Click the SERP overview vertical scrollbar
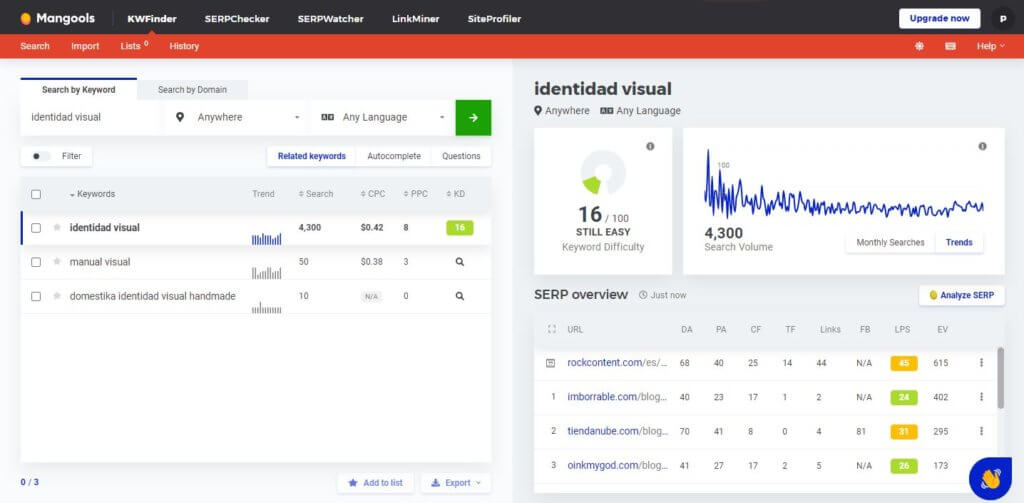1024x503 pixels. tap(1000, 378)
